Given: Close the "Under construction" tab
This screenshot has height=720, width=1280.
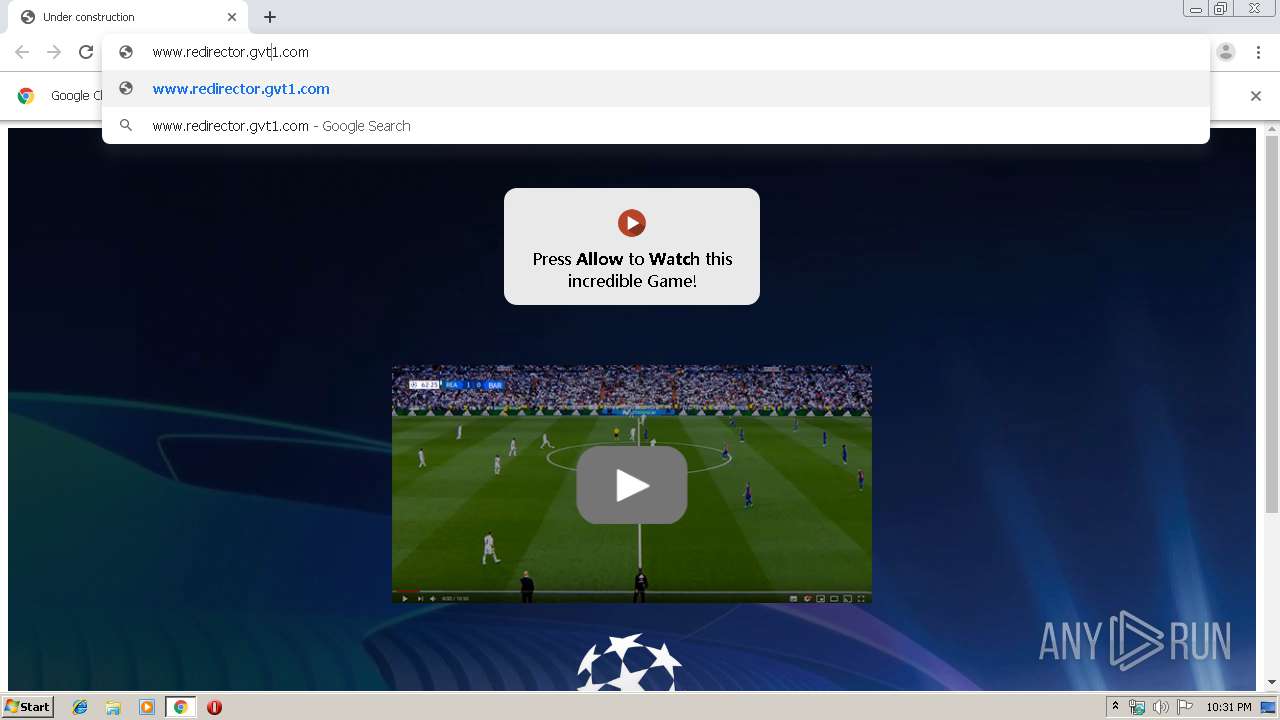Looking at the screenshot, I should coord(232,17).
